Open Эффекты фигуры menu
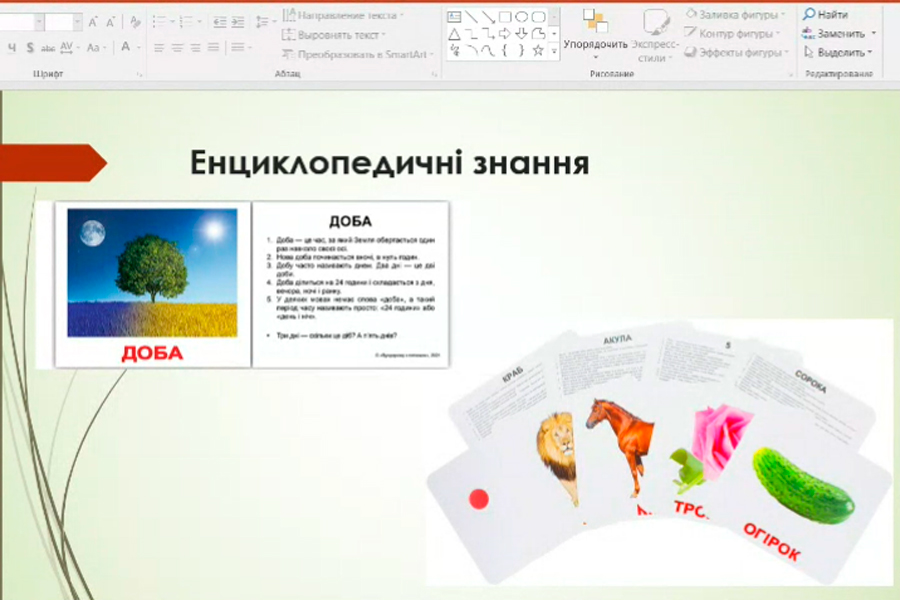Screen dimensions: 900x600 pos(737,53)
